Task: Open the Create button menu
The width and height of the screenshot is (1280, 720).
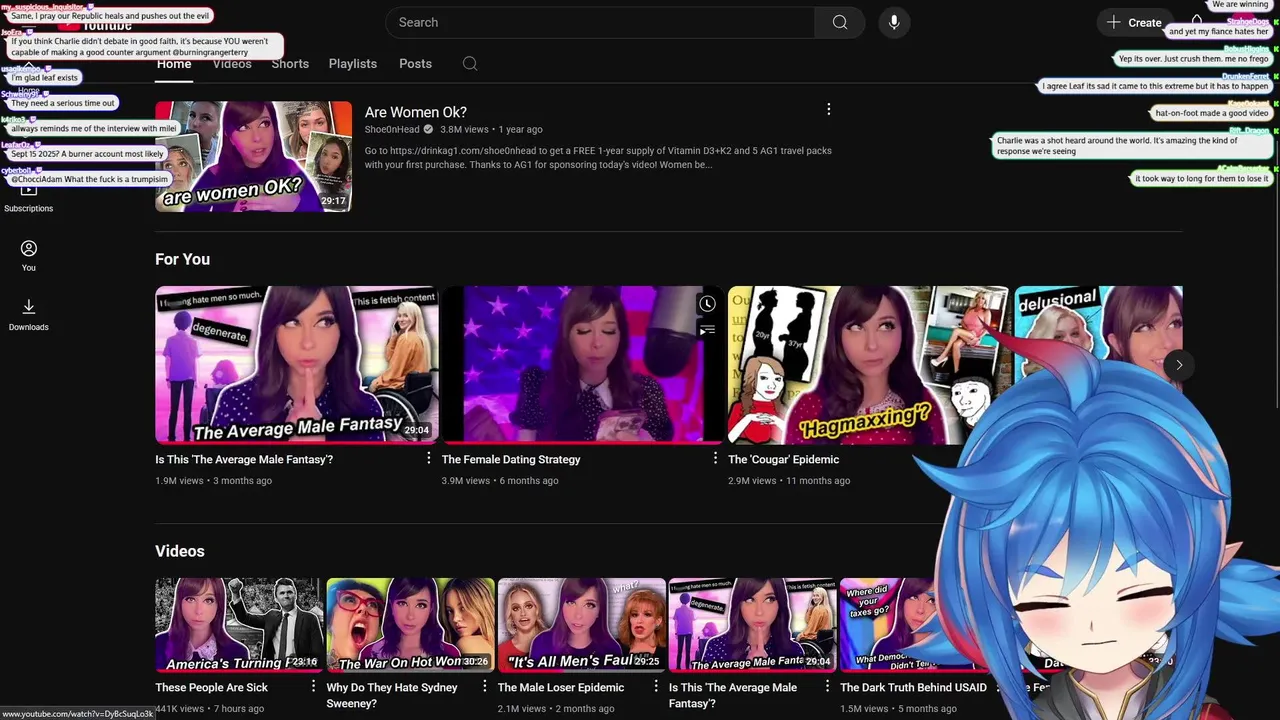Action: [1135, 22]
